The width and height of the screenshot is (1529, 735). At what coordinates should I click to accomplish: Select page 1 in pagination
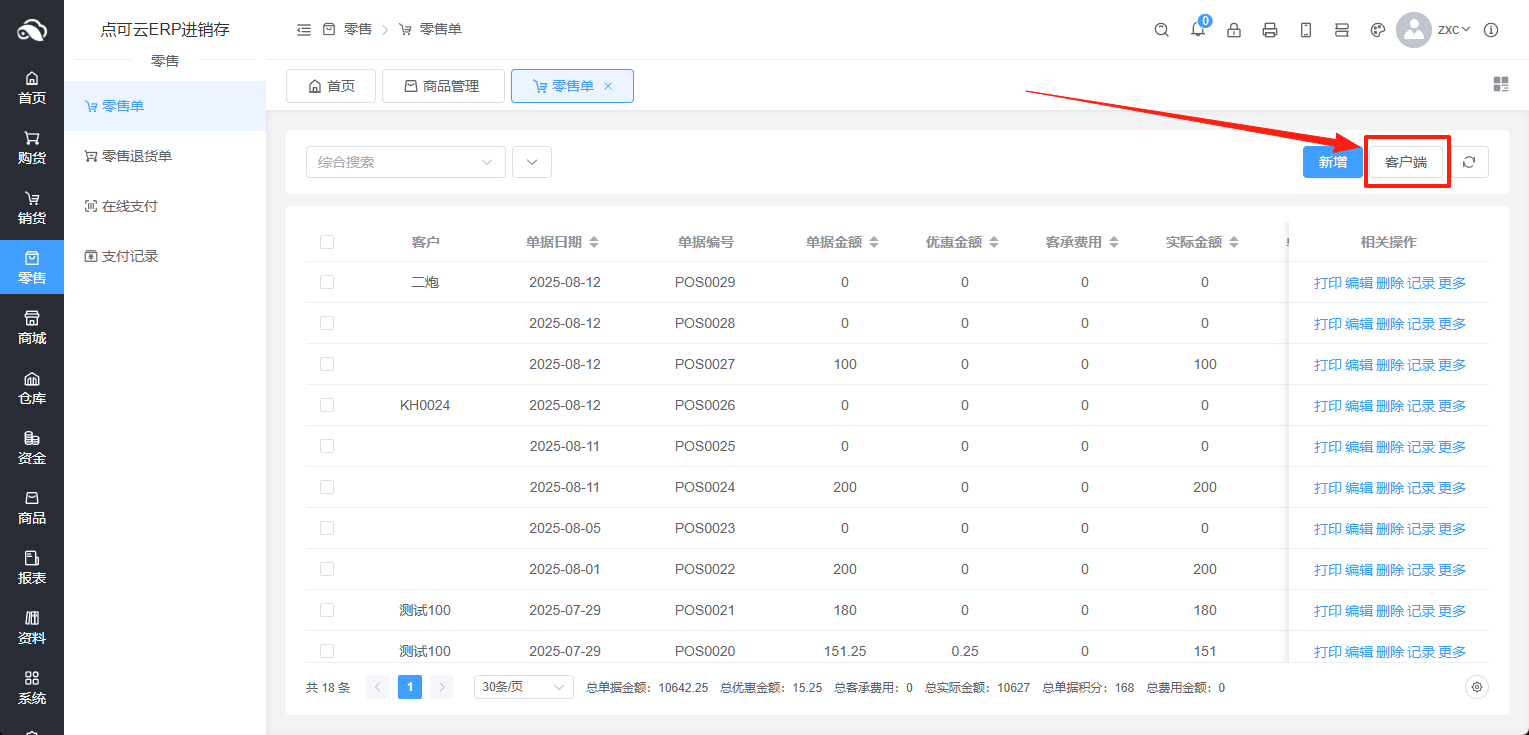tap(410, 687)
